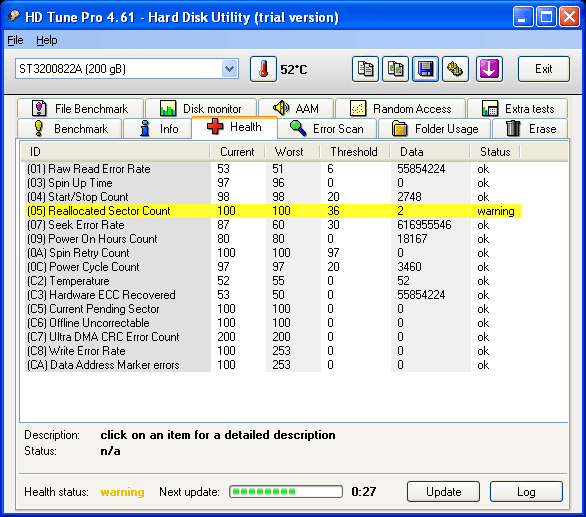Click the Next update progress bar
The image size is (586, 517).
pyautogui.click(x=286, y=492)
